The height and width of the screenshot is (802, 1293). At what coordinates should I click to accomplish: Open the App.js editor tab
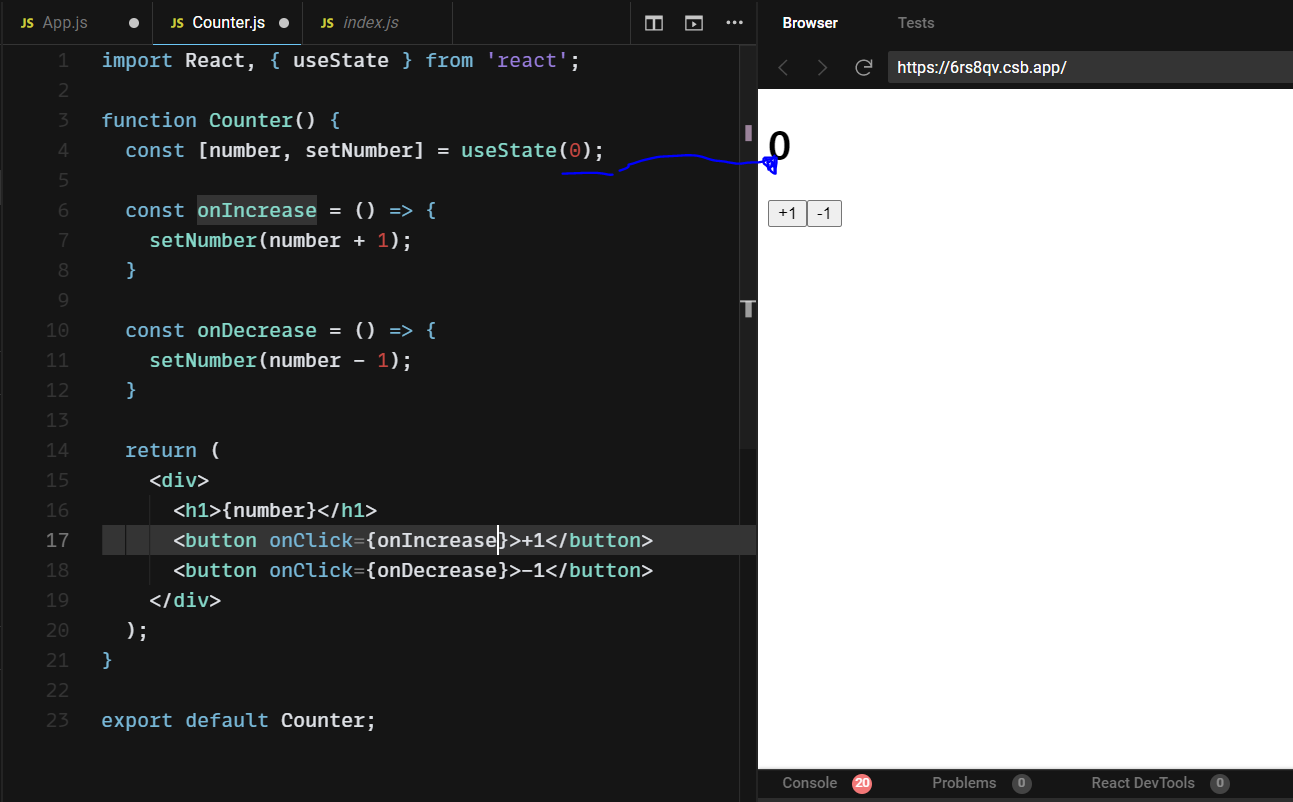pos(76,22)
